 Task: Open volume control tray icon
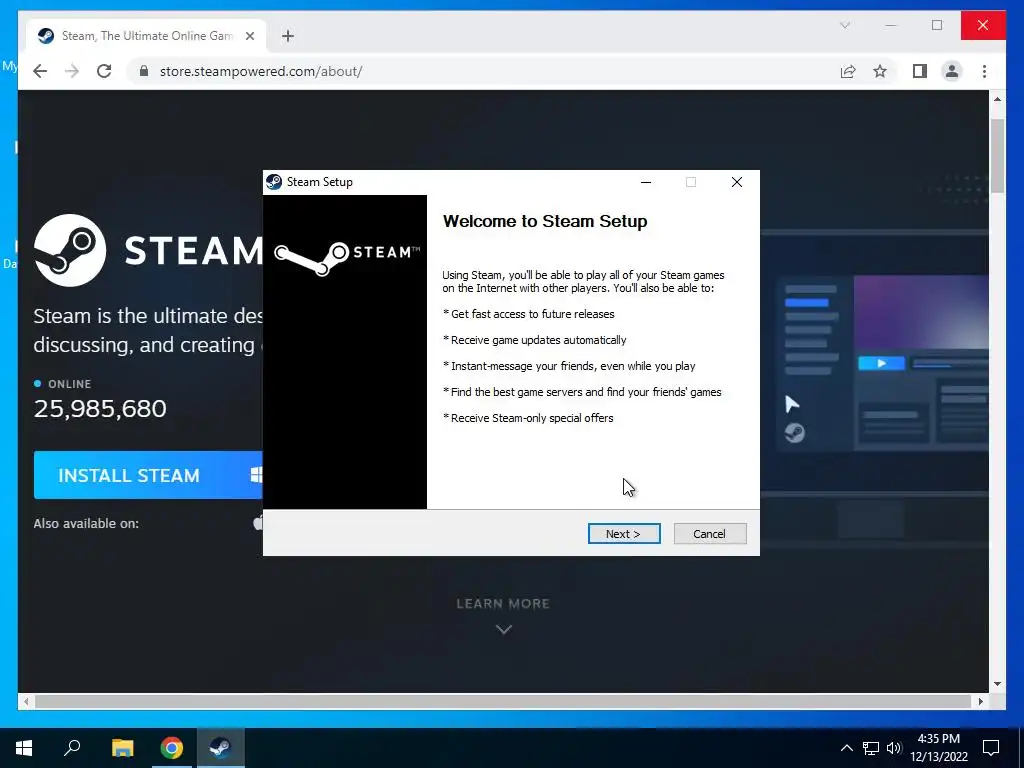coord(894,748)
